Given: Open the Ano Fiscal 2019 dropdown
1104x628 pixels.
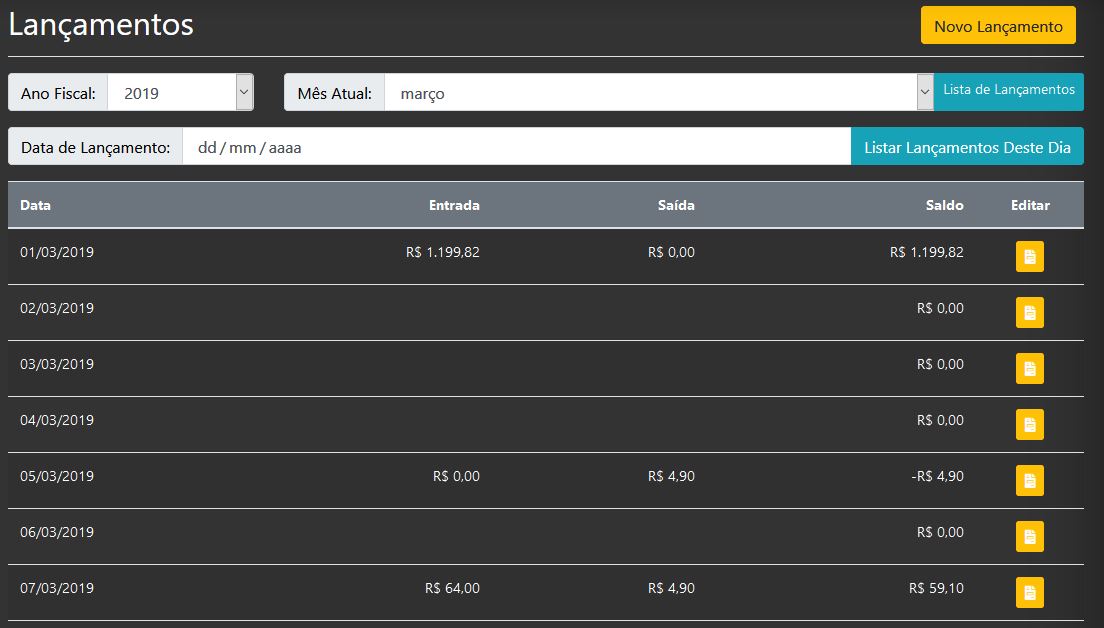Looking at the screenshot, I should [x=180, y=93].
